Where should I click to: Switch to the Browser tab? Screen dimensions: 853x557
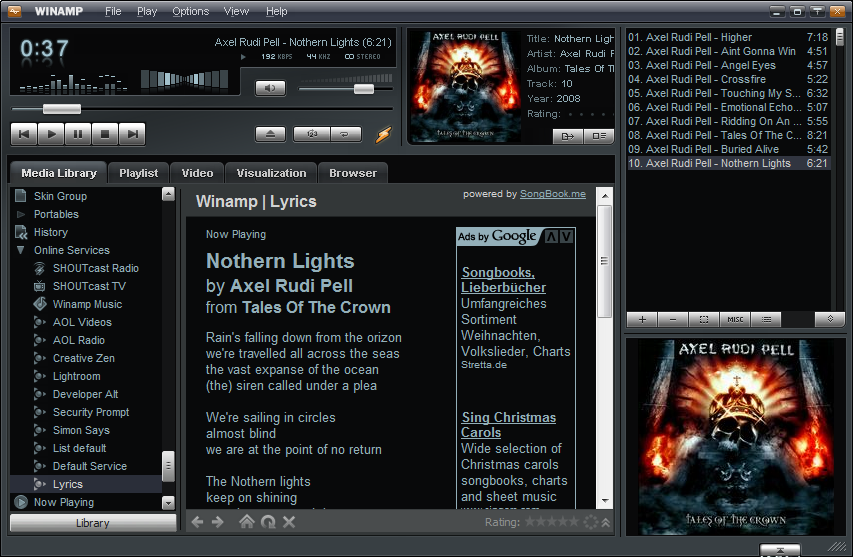coord(353,173)
